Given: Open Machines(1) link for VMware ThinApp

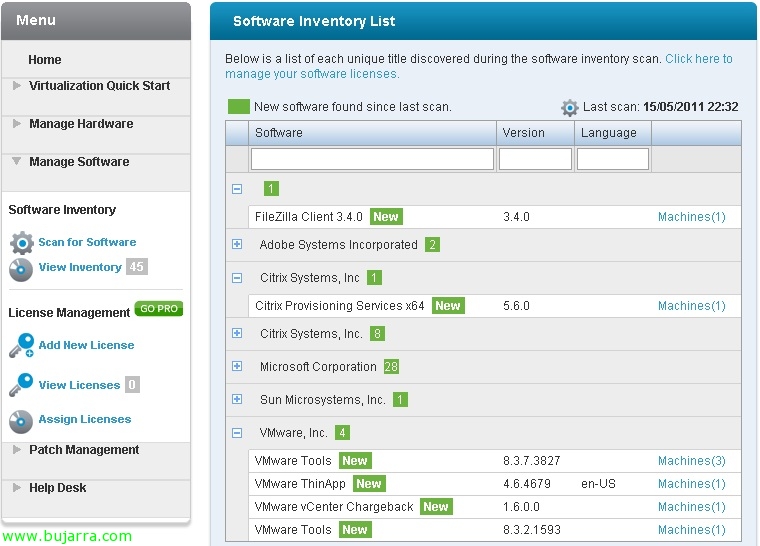Looking at the screenshot, I should [692, 484].
